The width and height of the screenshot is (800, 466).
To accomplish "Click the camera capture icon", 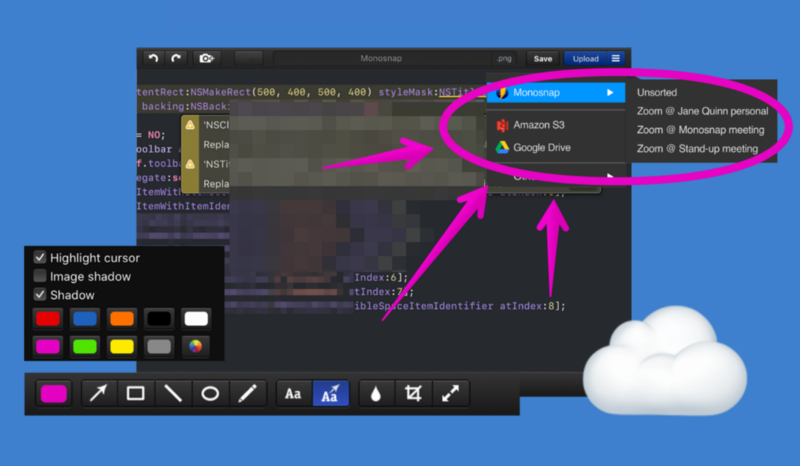I will (x=206, y=59).
